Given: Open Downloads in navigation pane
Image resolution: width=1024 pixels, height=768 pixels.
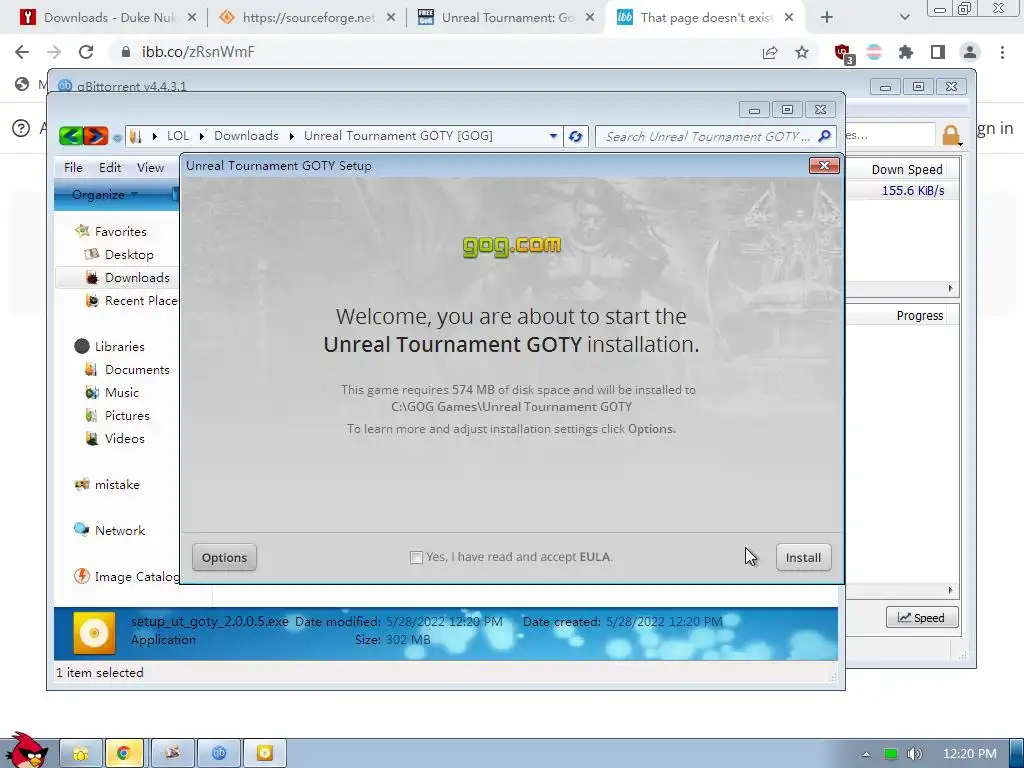Looking at the screenshot, I should (x=136, y=278).
